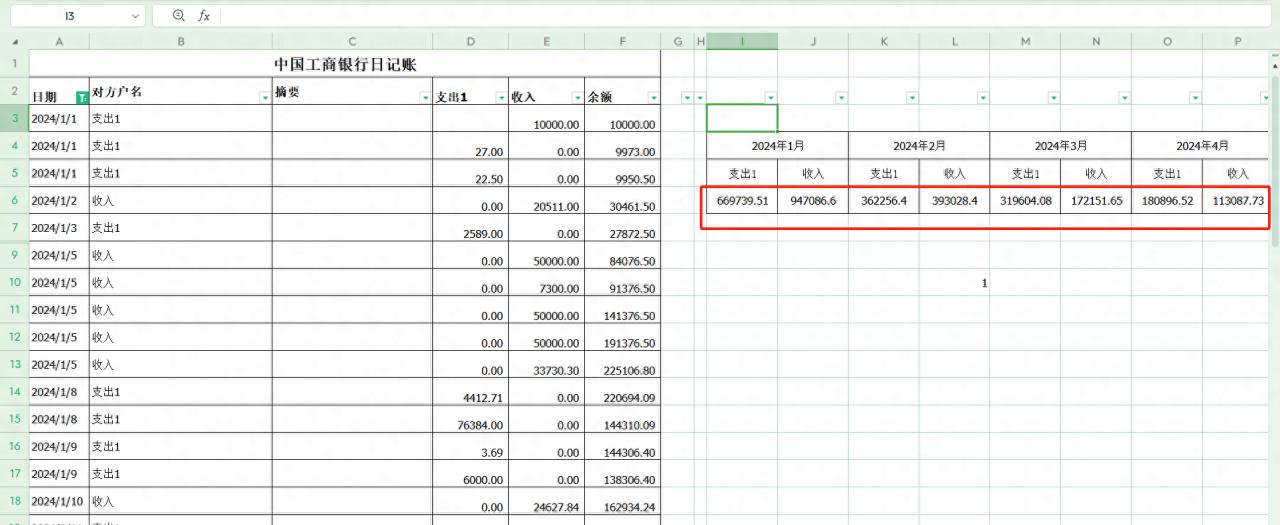Click the cell with value 172151.65
1280x525 pixels.
(1096, 200)
